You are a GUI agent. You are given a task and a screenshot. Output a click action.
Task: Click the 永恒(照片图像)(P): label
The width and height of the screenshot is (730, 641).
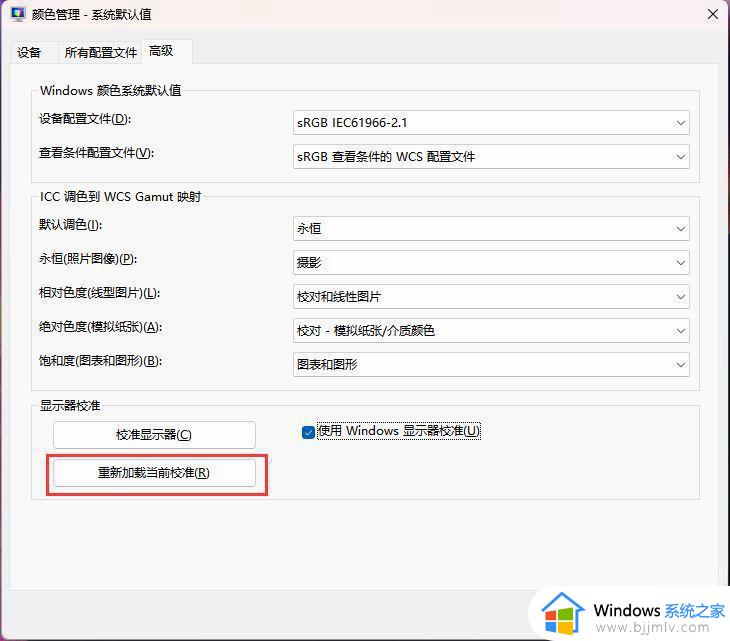coord(88,259)
